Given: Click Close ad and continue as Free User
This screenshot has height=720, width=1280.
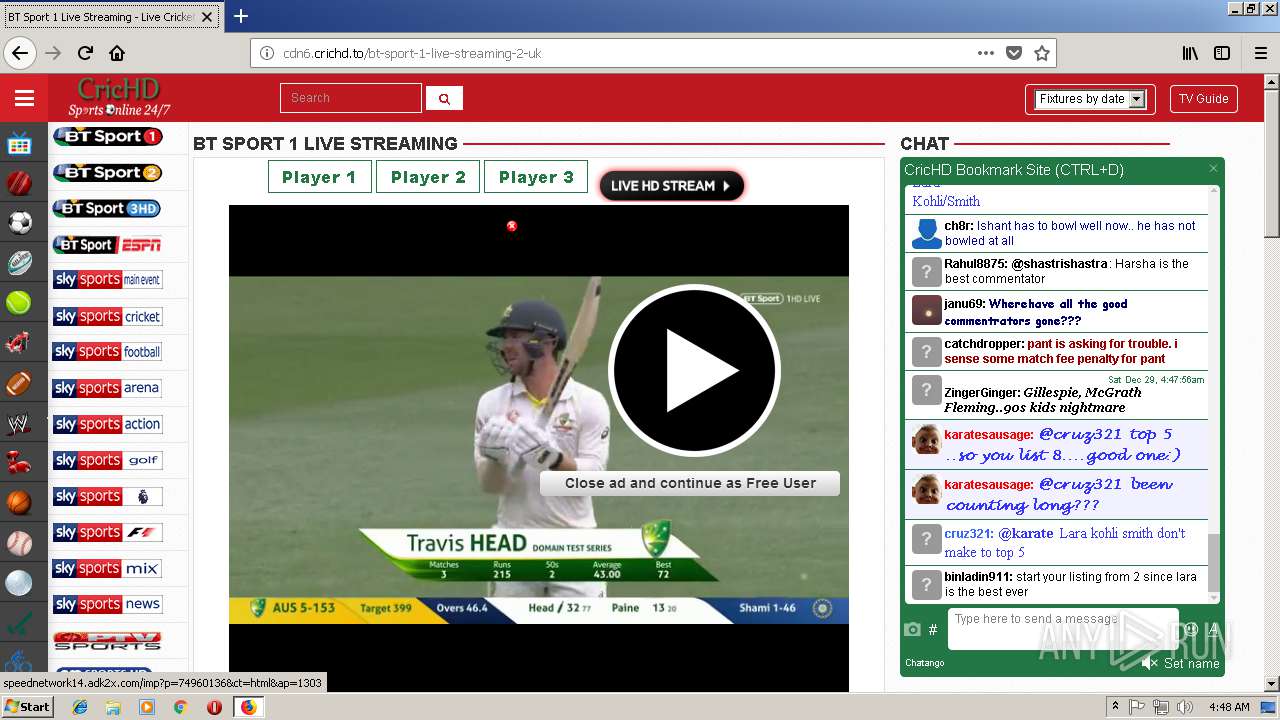Looking at the screenshot, I should pos(690,483).
